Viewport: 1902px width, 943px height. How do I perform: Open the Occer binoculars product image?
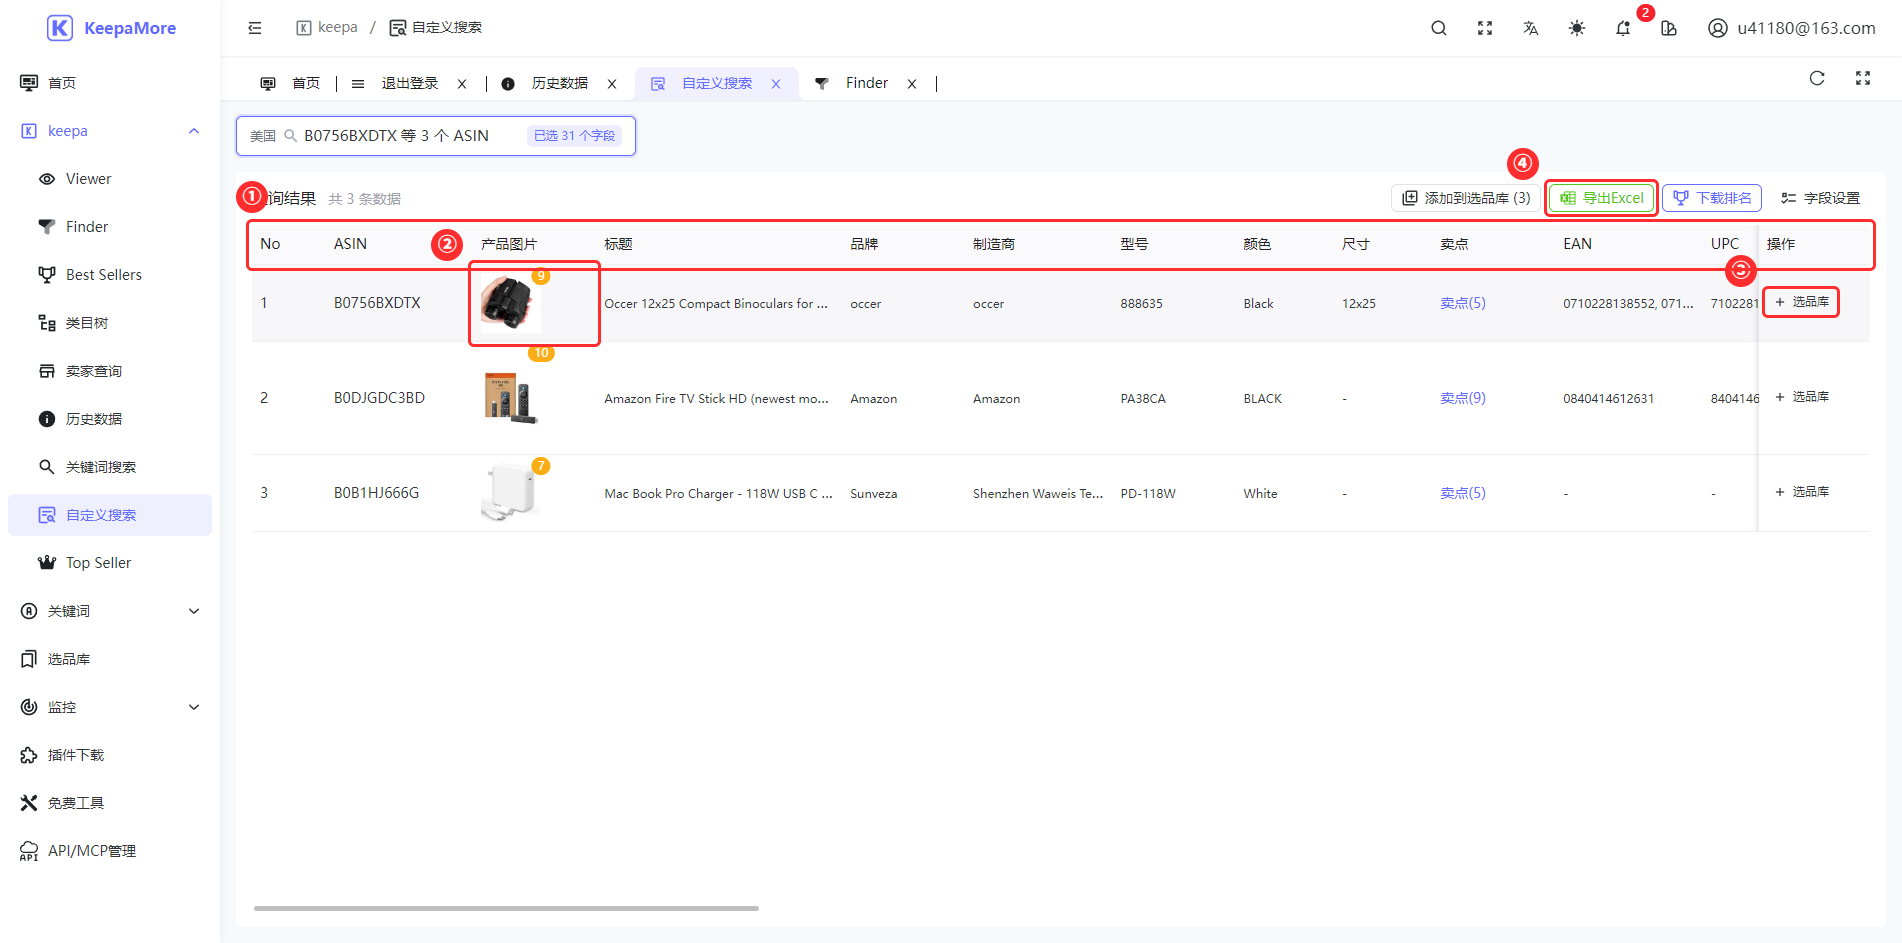[510, 303]
